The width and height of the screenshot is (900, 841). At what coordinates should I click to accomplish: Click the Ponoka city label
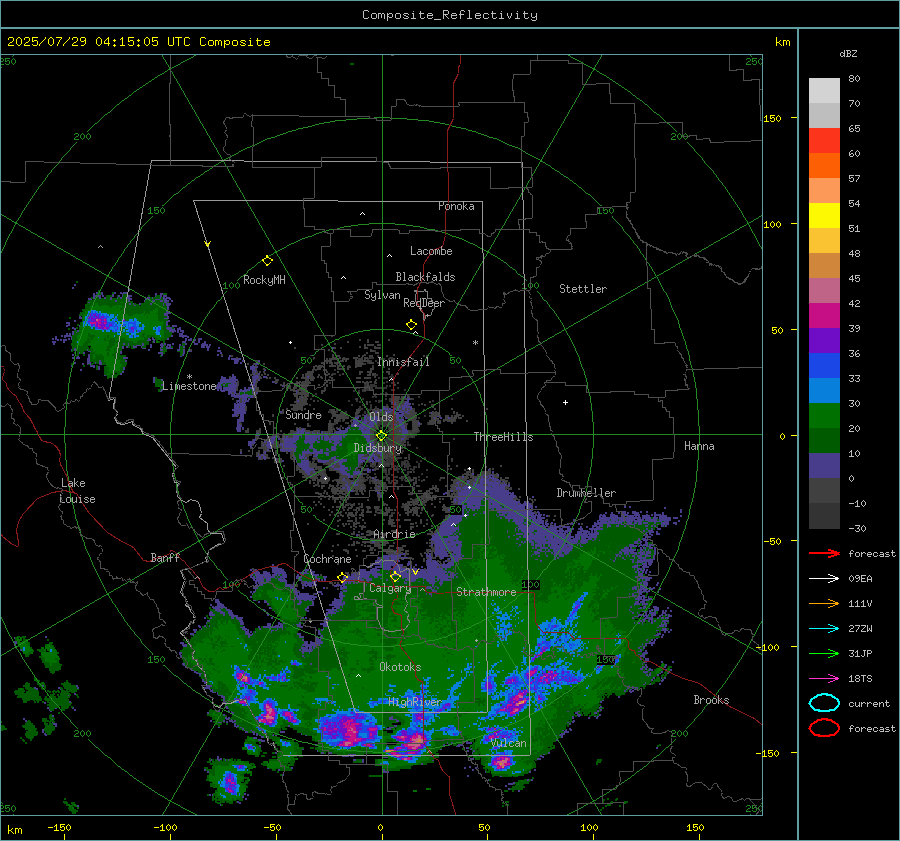(456, 206)
